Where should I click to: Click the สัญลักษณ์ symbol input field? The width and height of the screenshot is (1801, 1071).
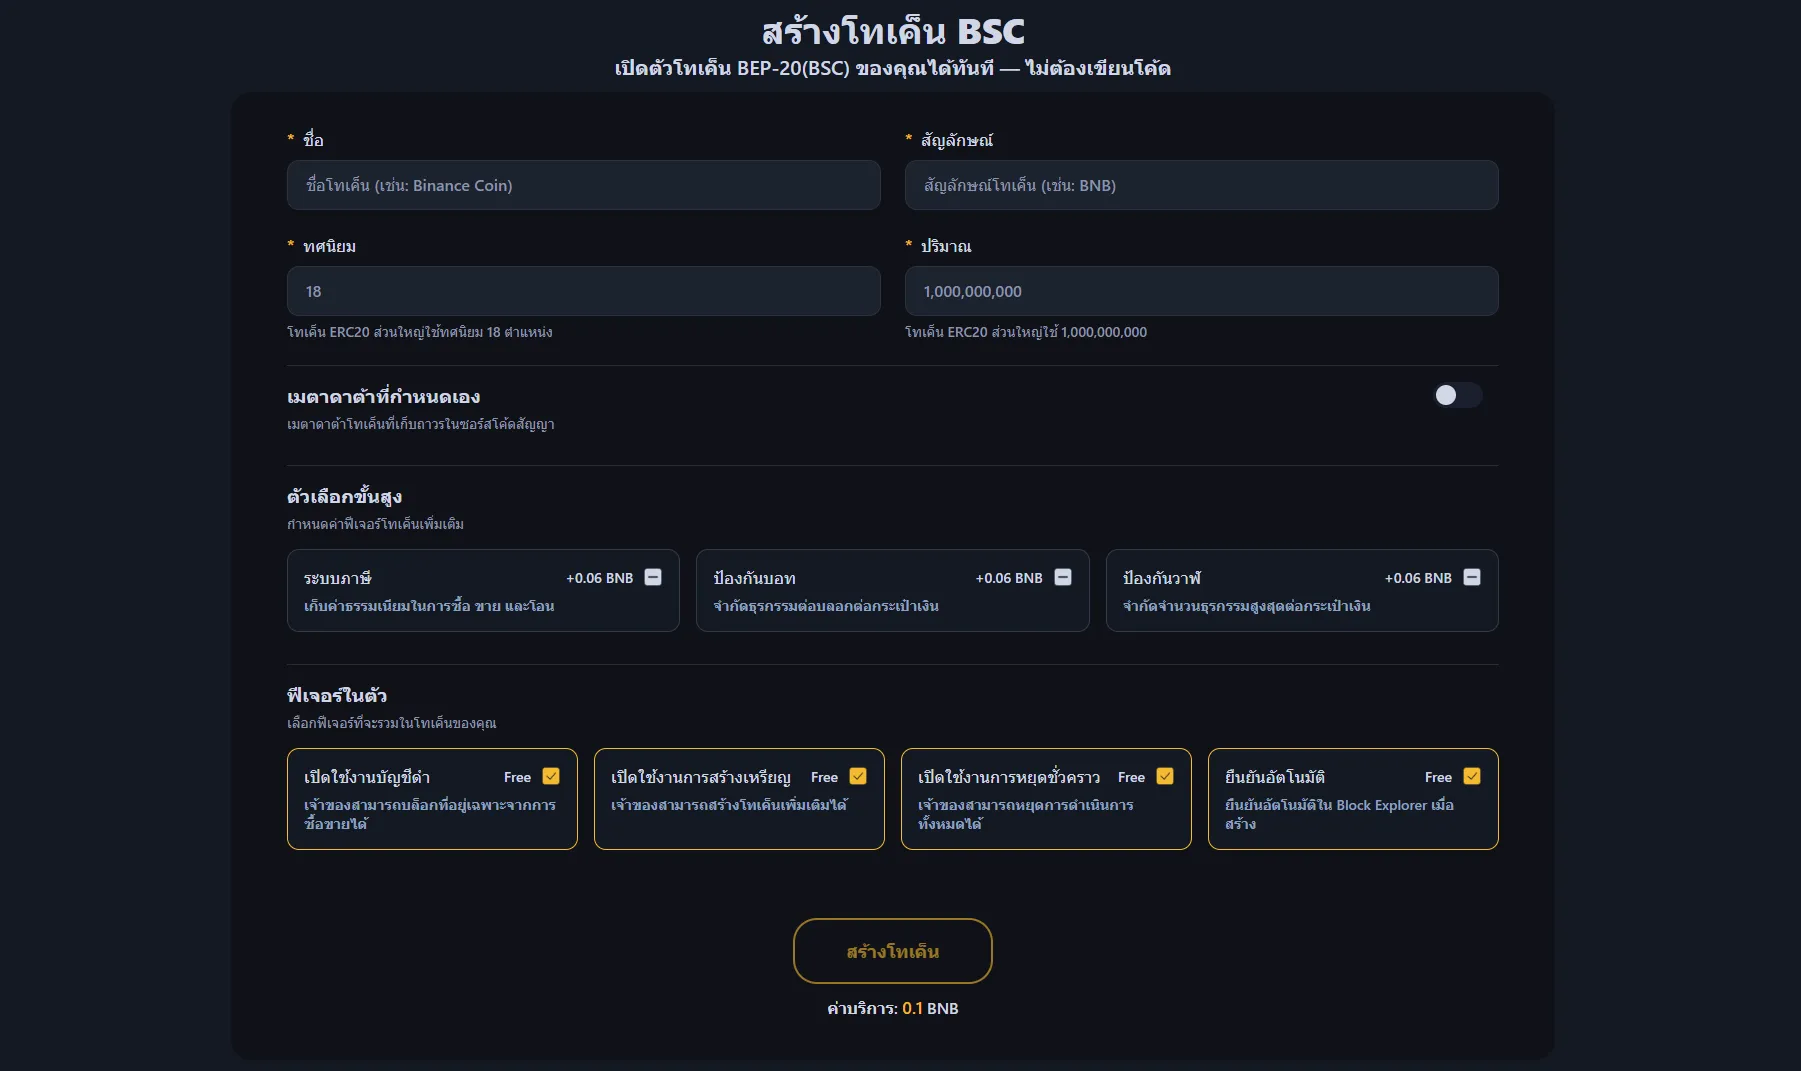[x=1202, y=185]
